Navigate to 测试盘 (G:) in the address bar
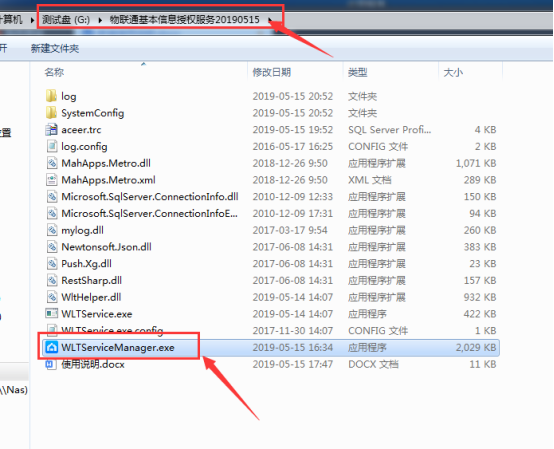 [66, 20]
